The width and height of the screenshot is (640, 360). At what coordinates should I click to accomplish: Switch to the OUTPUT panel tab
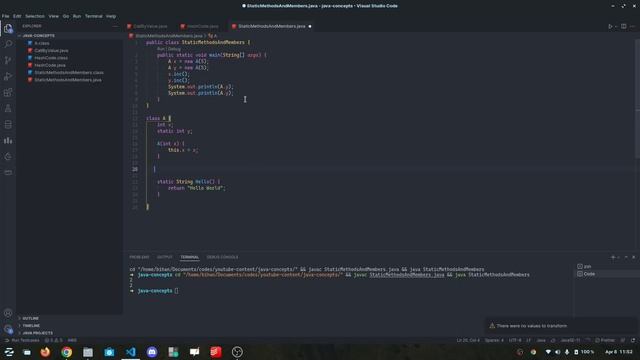(165, 257)
